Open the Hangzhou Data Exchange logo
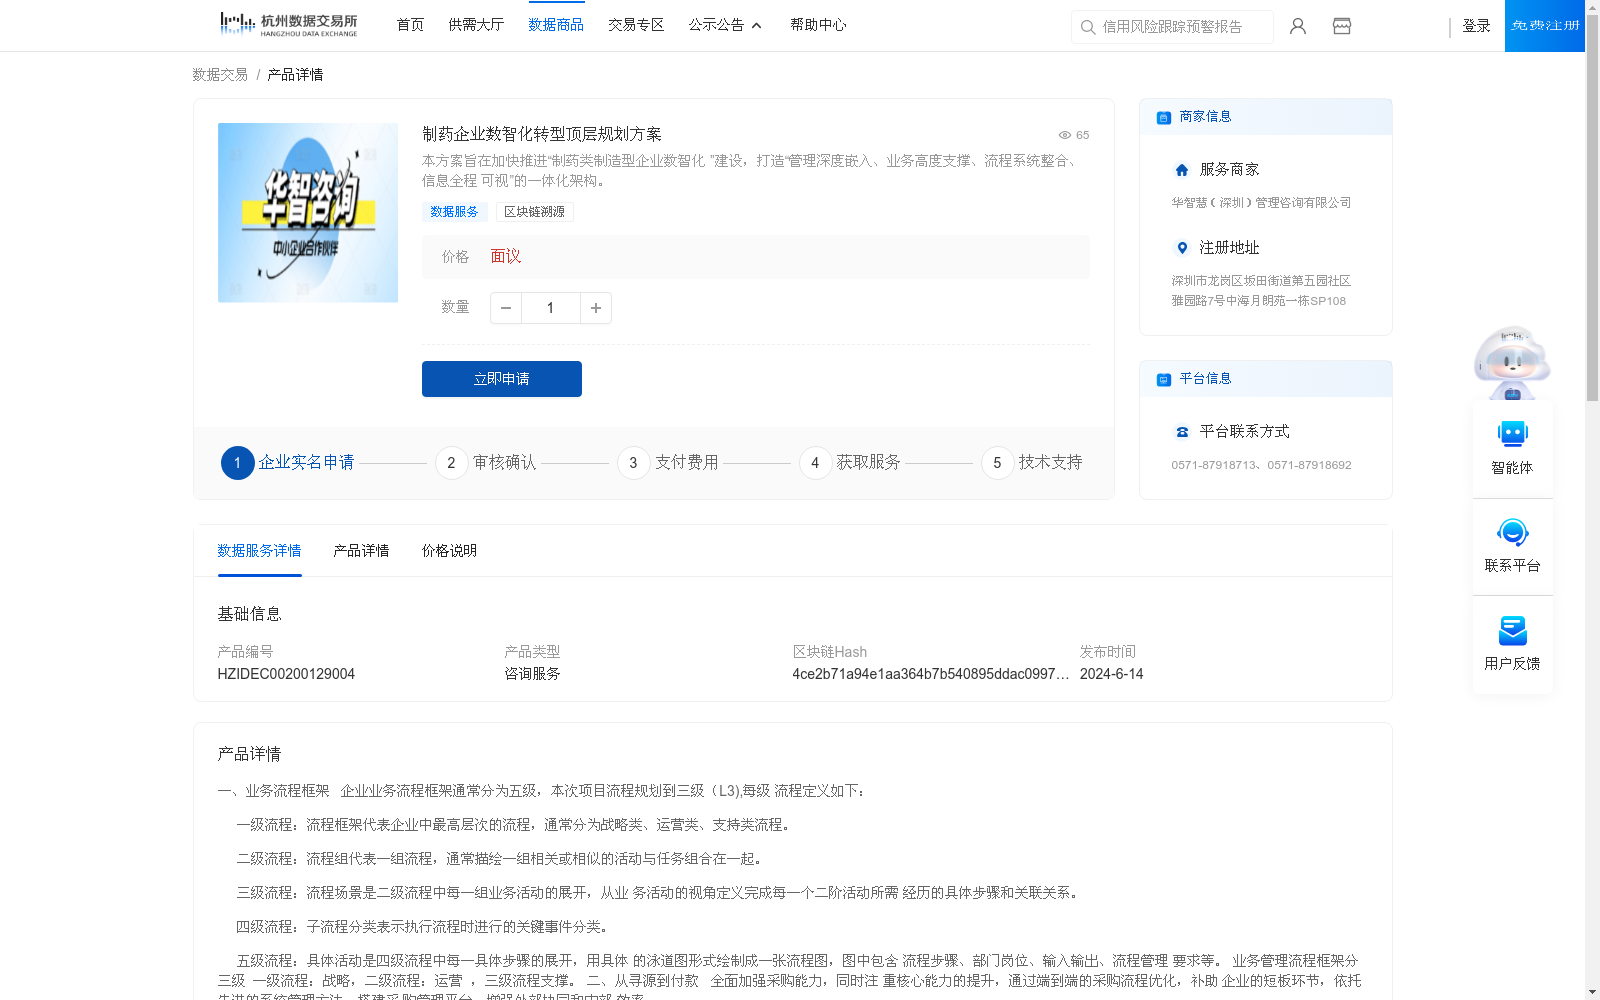1600x1000 pixels. tap(288, 25)
